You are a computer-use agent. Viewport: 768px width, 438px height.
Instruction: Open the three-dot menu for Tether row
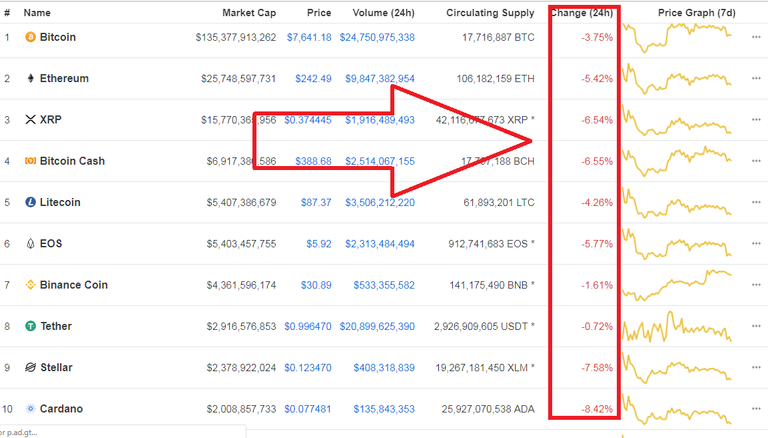coord(756,326)
